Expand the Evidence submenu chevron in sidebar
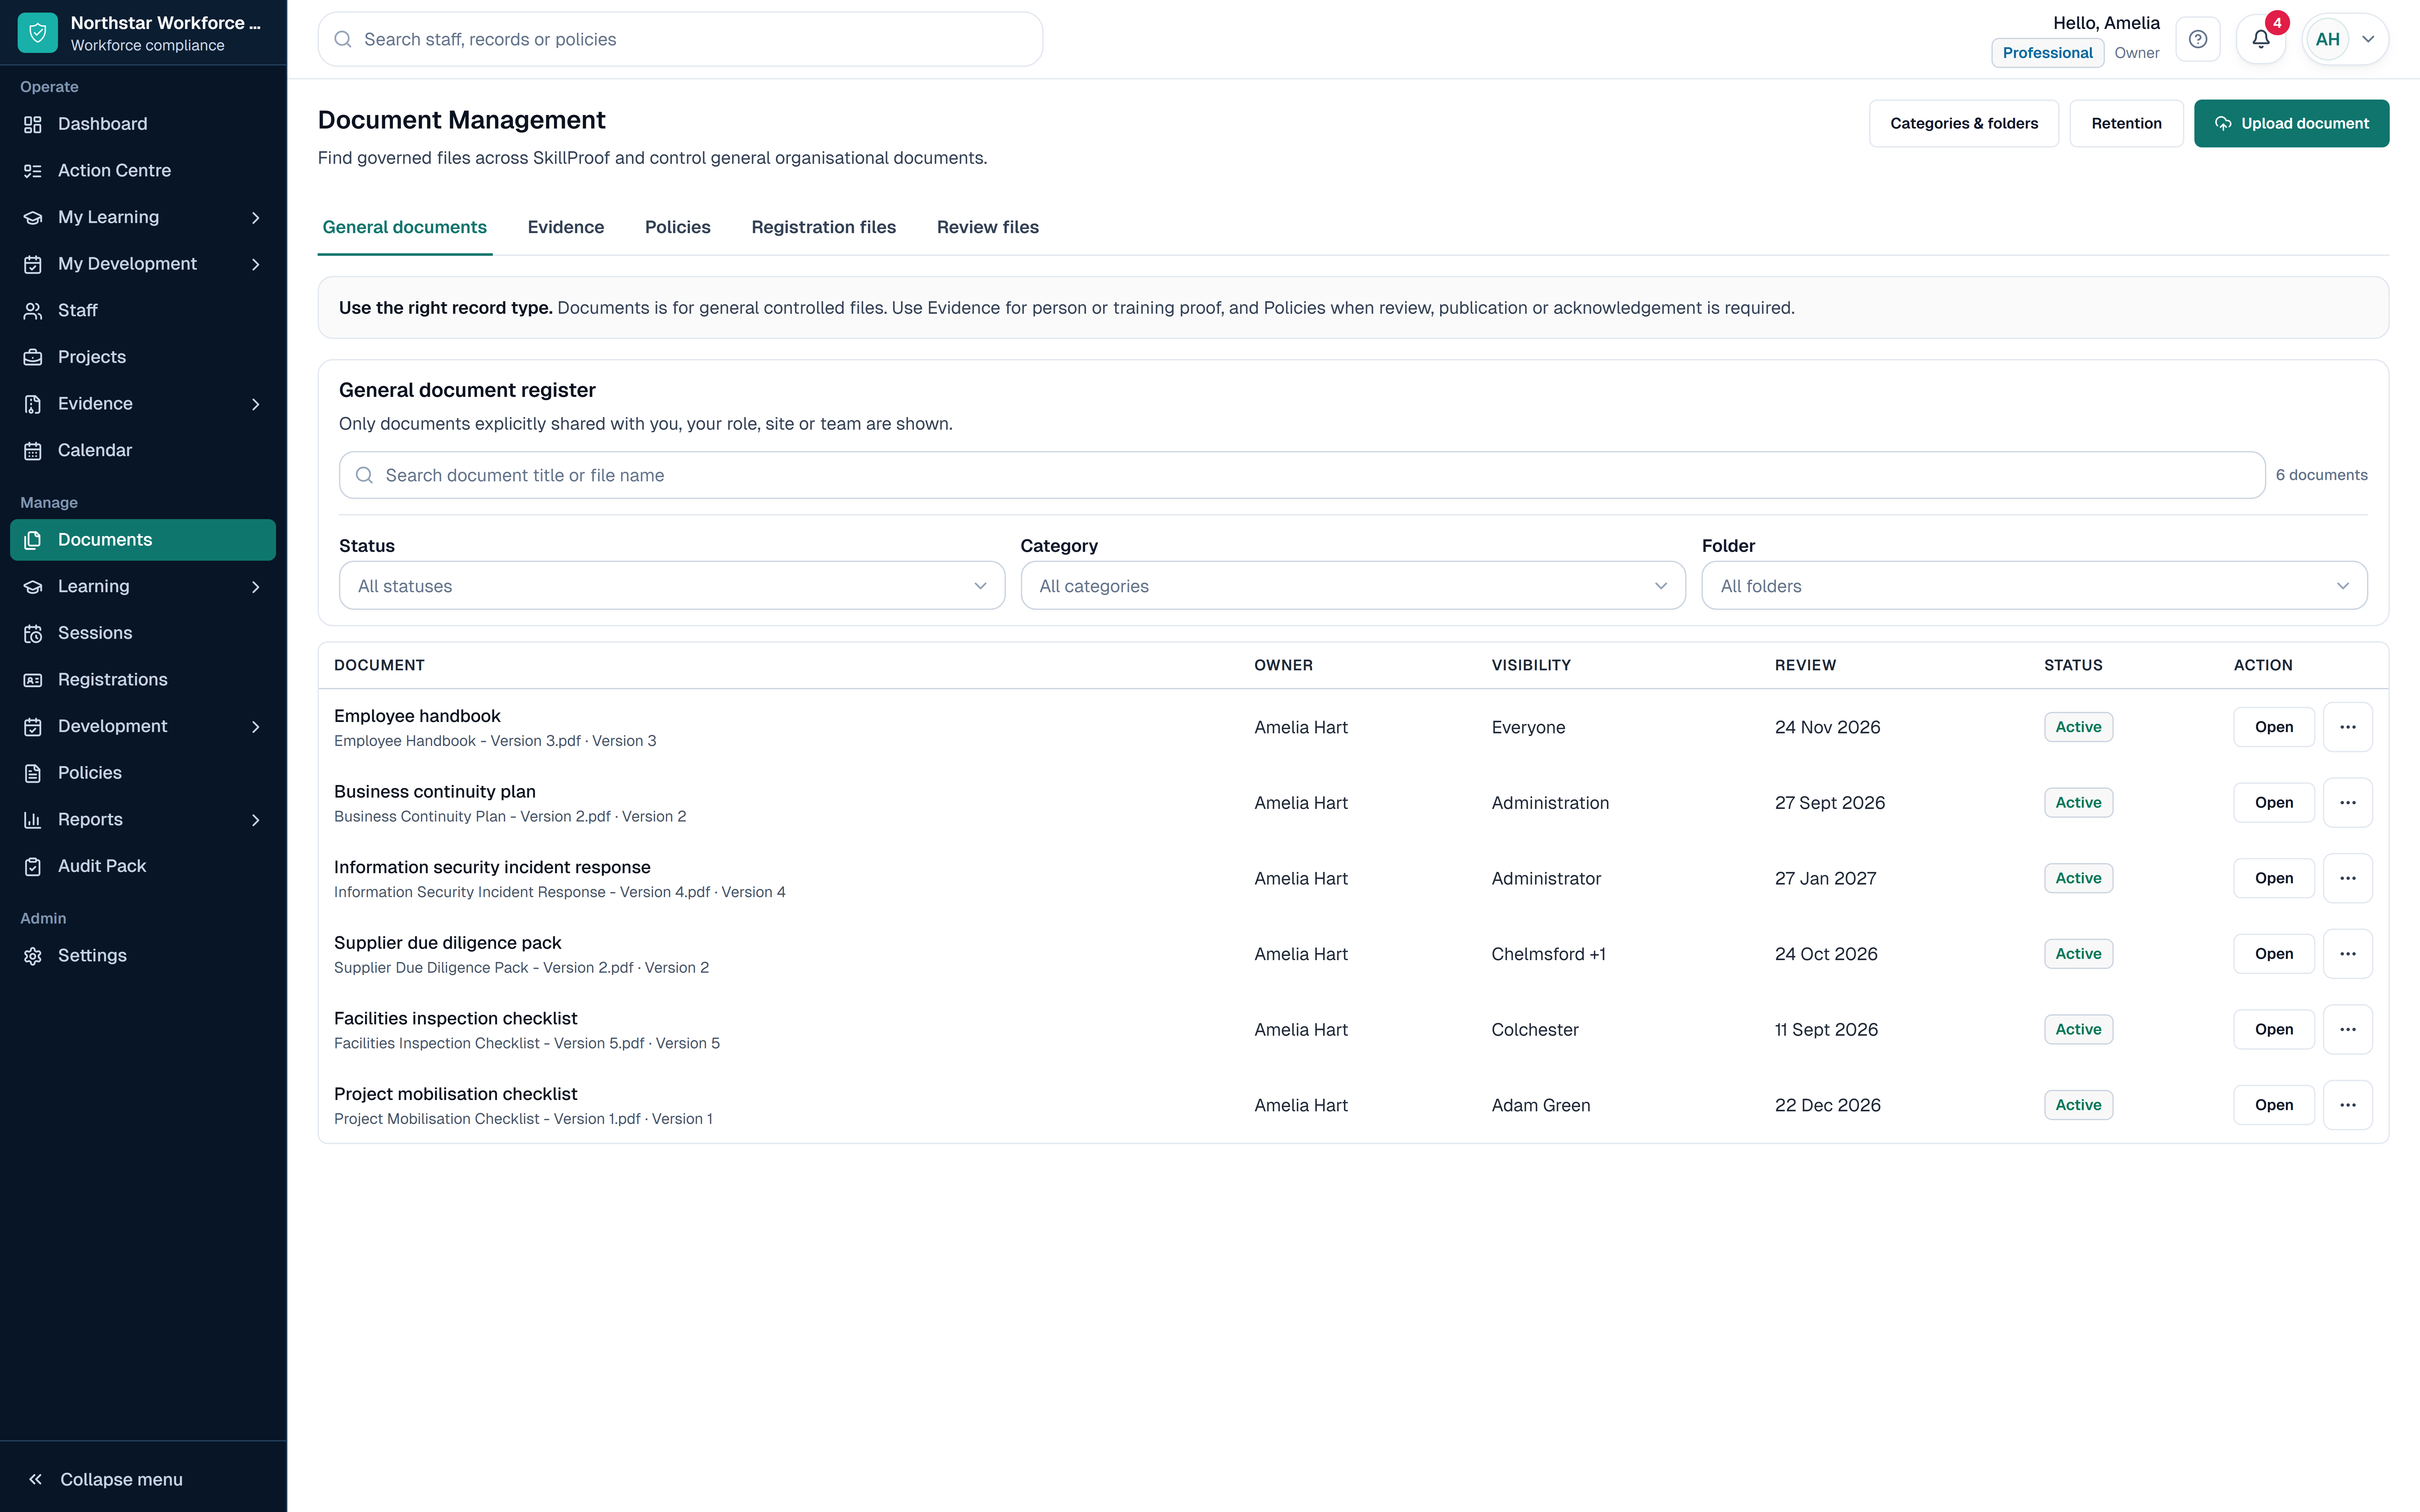The width and height of the screenshot is (2420, 1512). point(256,404)
